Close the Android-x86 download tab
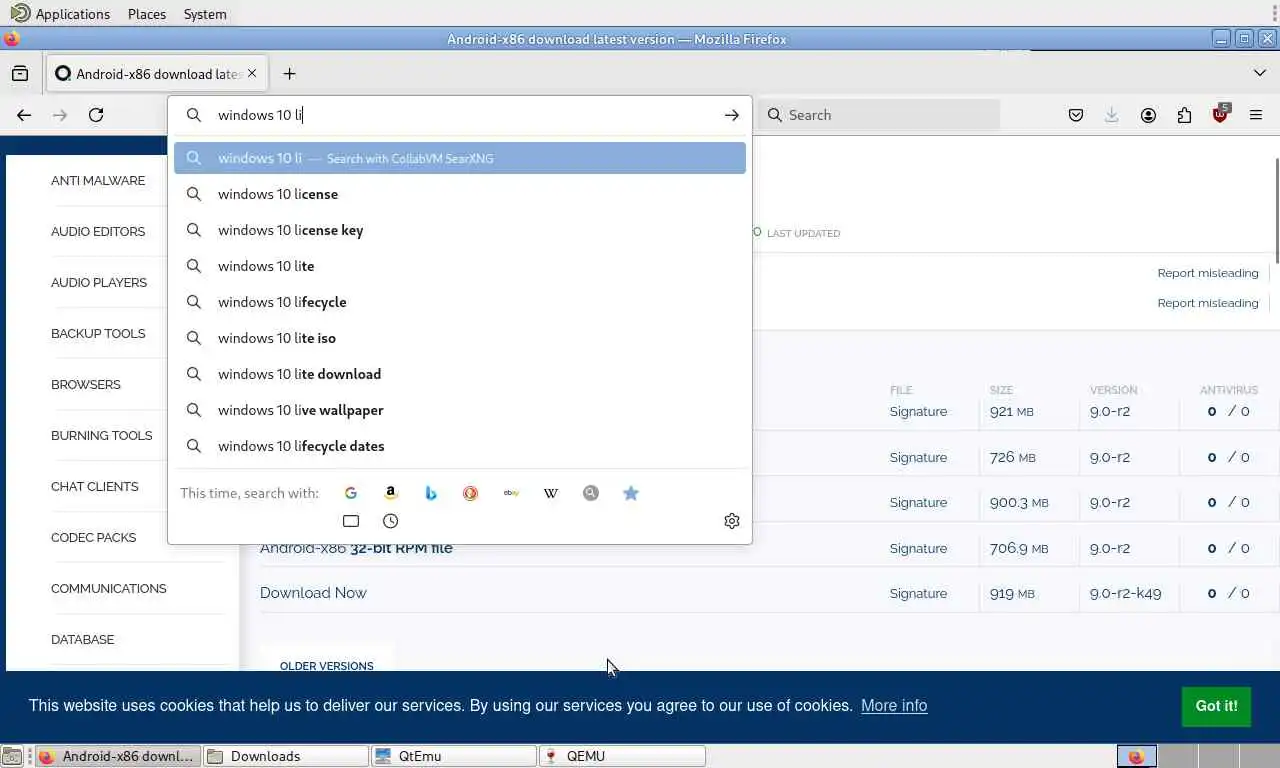Image resolution: width=1280 pixels, height=768 pixels. coord(252,73)
